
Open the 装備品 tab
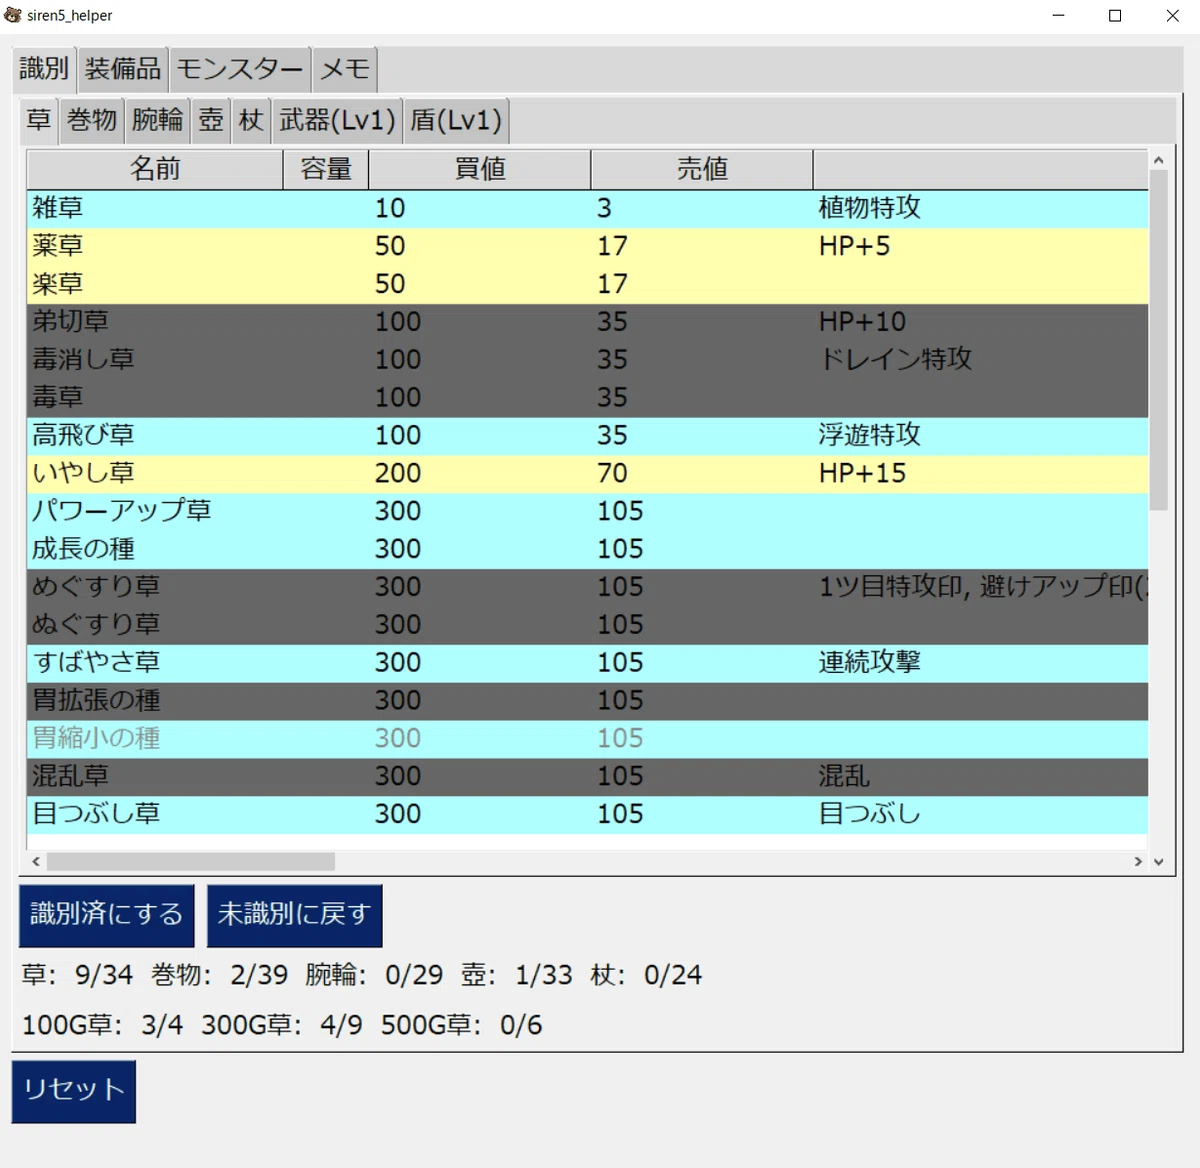click(x=123, y=69)
